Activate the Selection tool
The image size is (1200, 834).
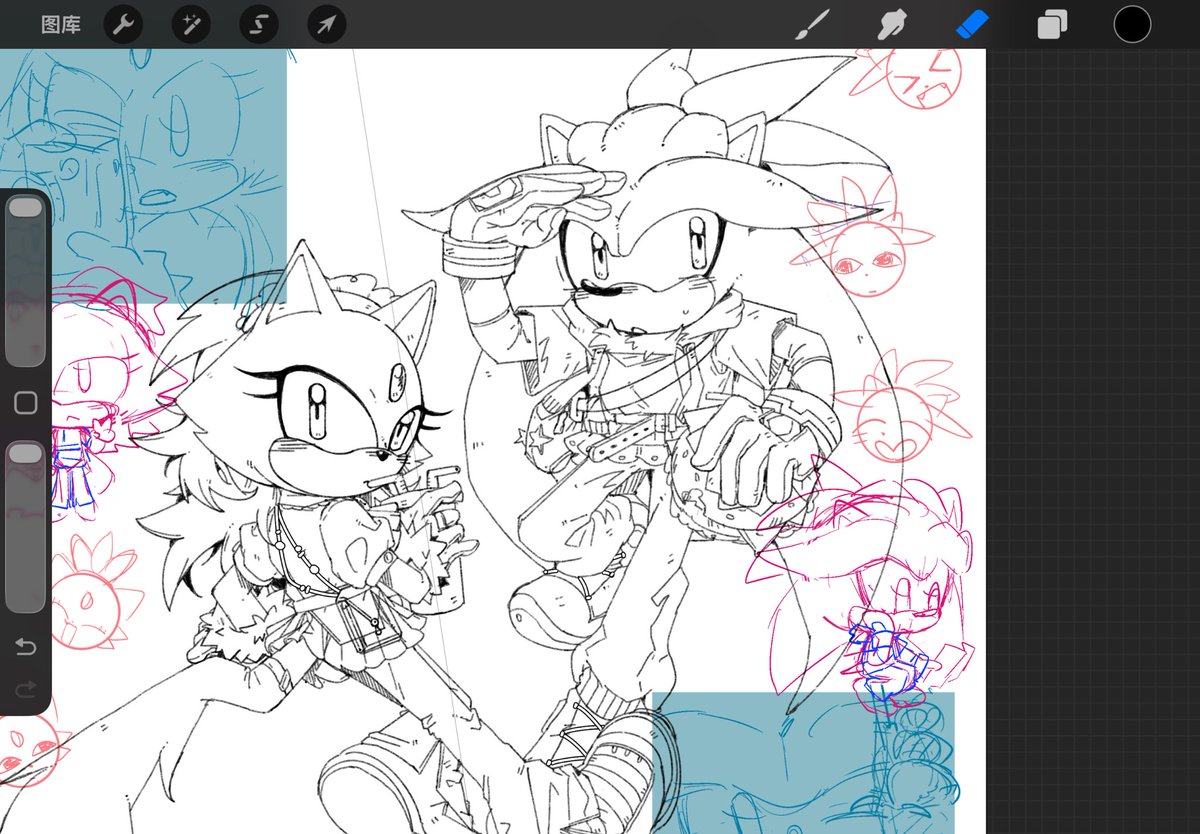click(x=259, y=24)
